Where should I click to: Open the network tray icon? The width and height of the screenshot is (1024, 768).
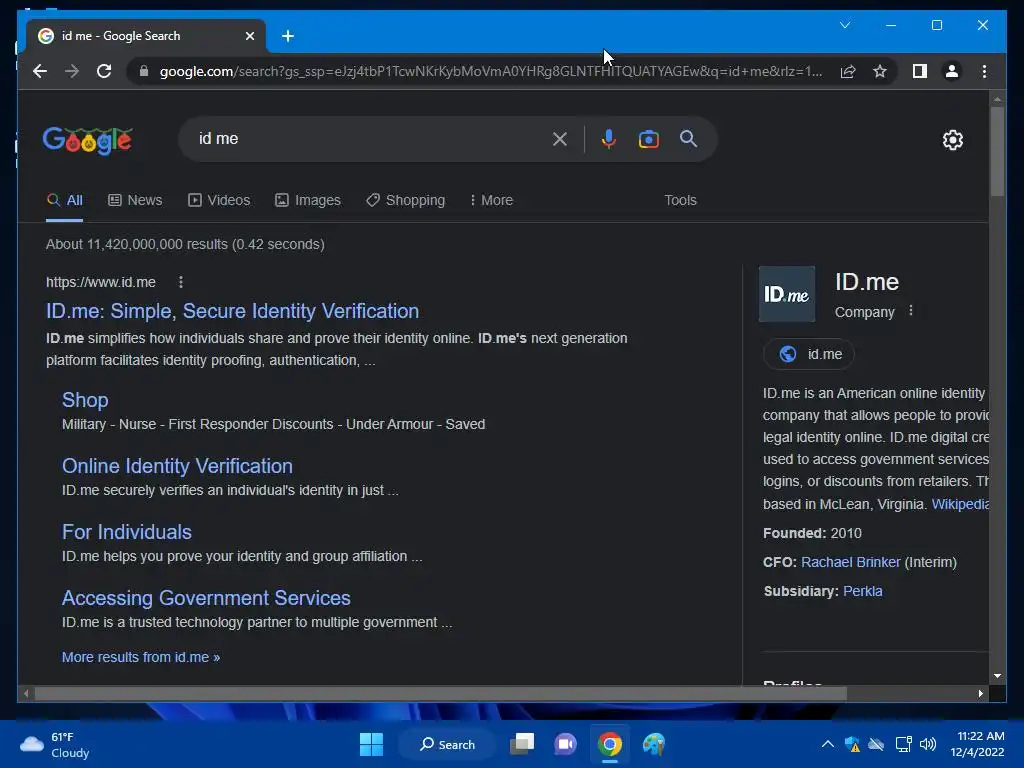(903, 744)
